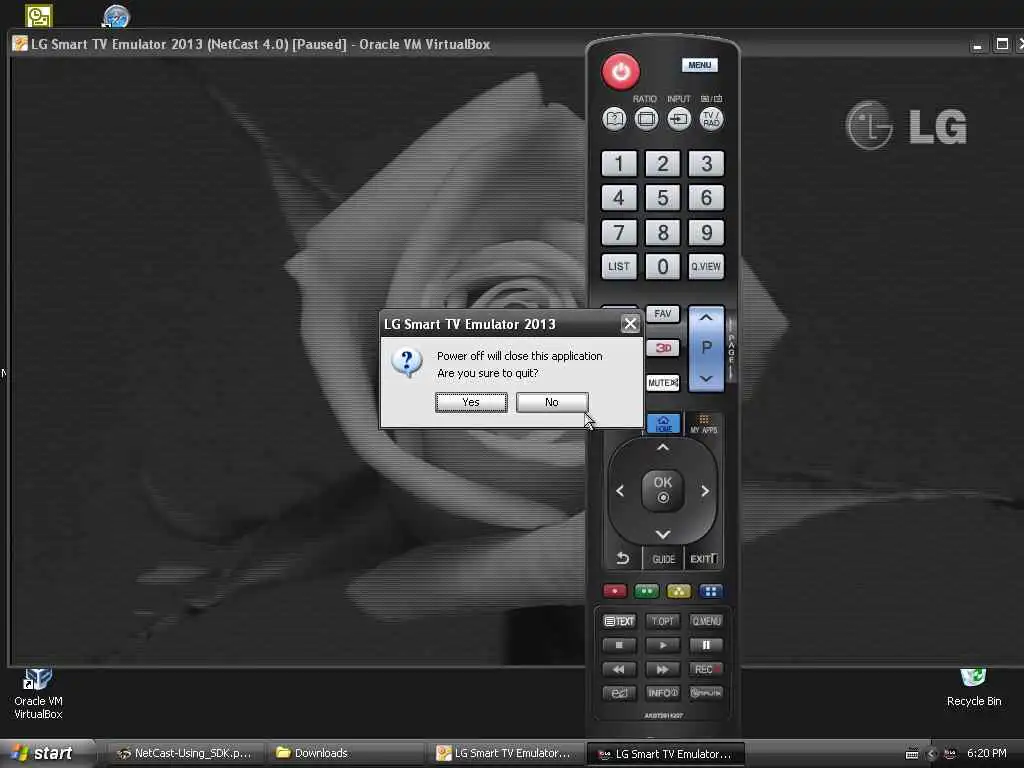Open the channel LIST button

pos(618,266)
